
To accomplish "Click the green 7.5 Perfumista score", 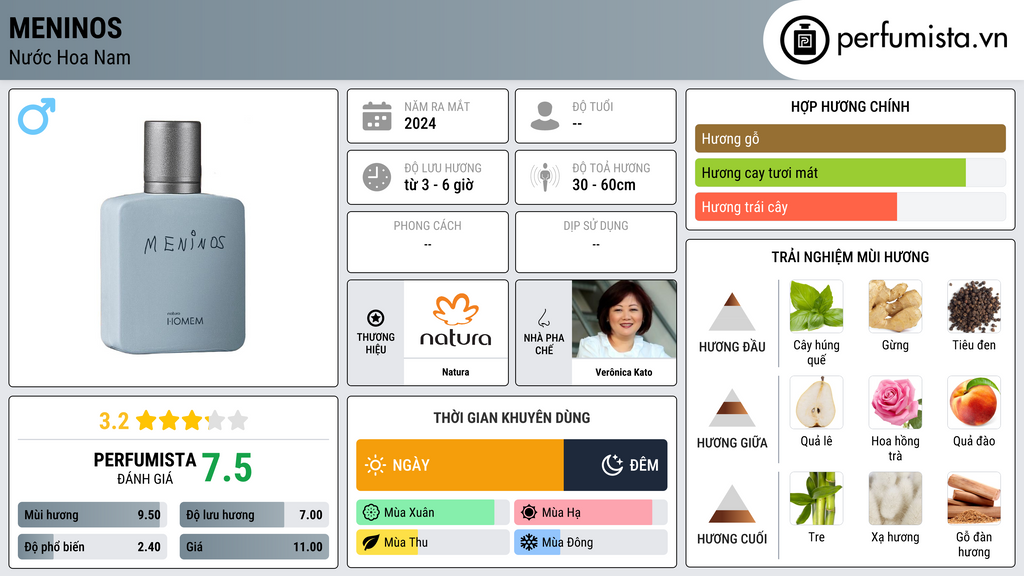I will (x=227, y=468).
